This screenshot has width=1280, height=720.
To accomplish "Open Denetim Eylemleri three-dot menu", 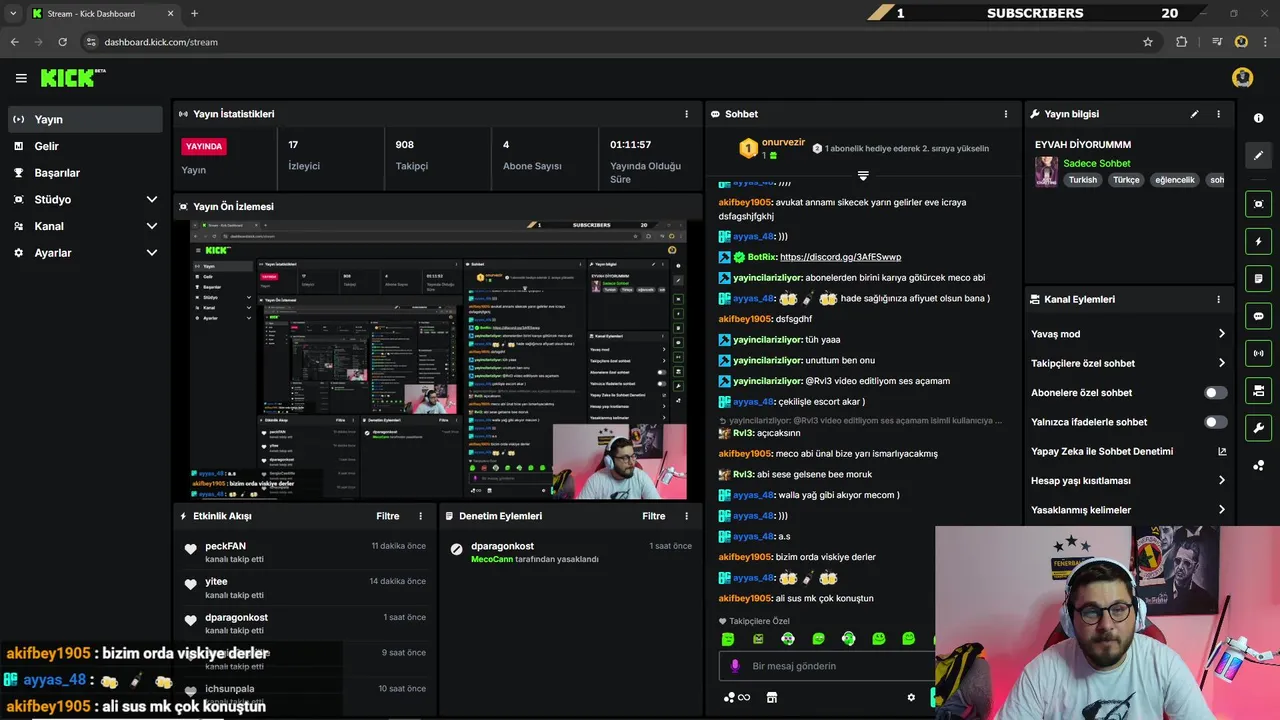I will (x=686, y=516).
